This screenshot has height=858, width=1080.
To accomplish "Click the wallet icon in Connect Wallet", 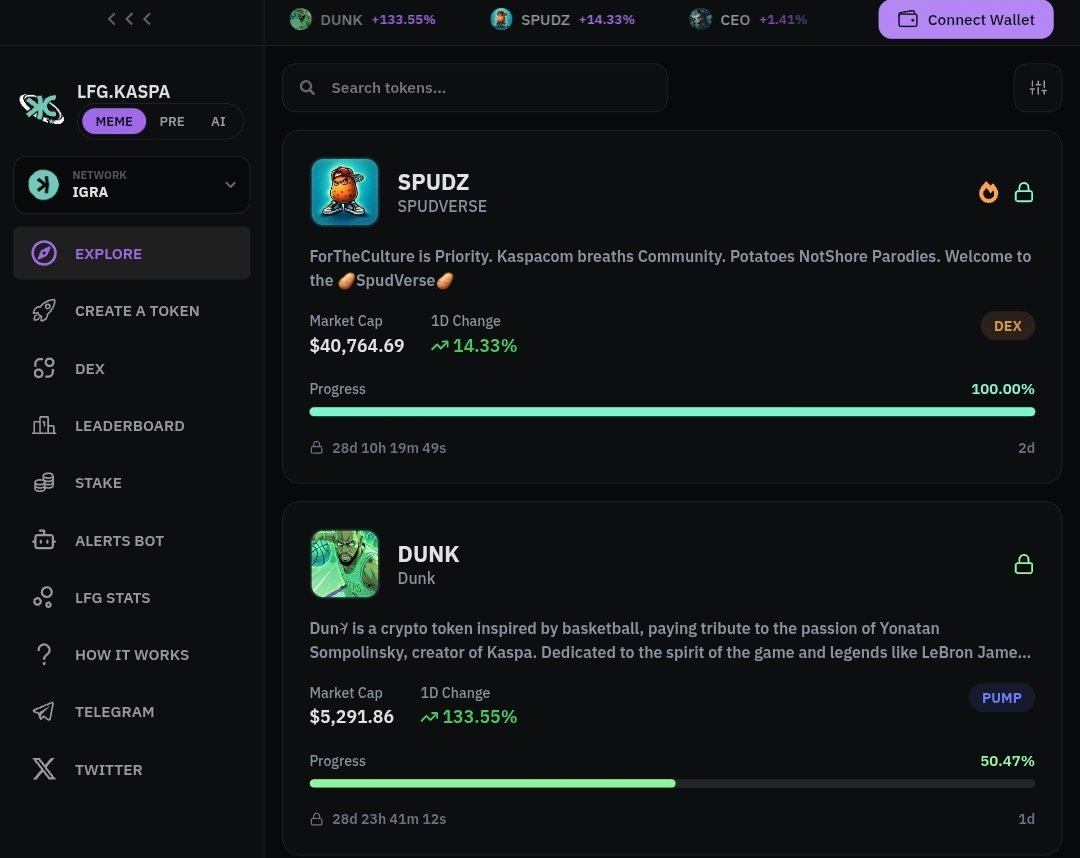I will (908, 19).
